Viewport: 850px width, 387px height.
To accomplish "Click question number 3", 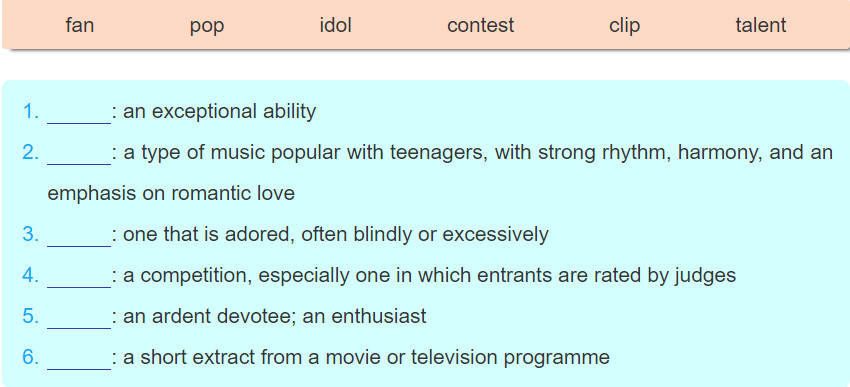I will pyautogui.click(x=31, y=235).
